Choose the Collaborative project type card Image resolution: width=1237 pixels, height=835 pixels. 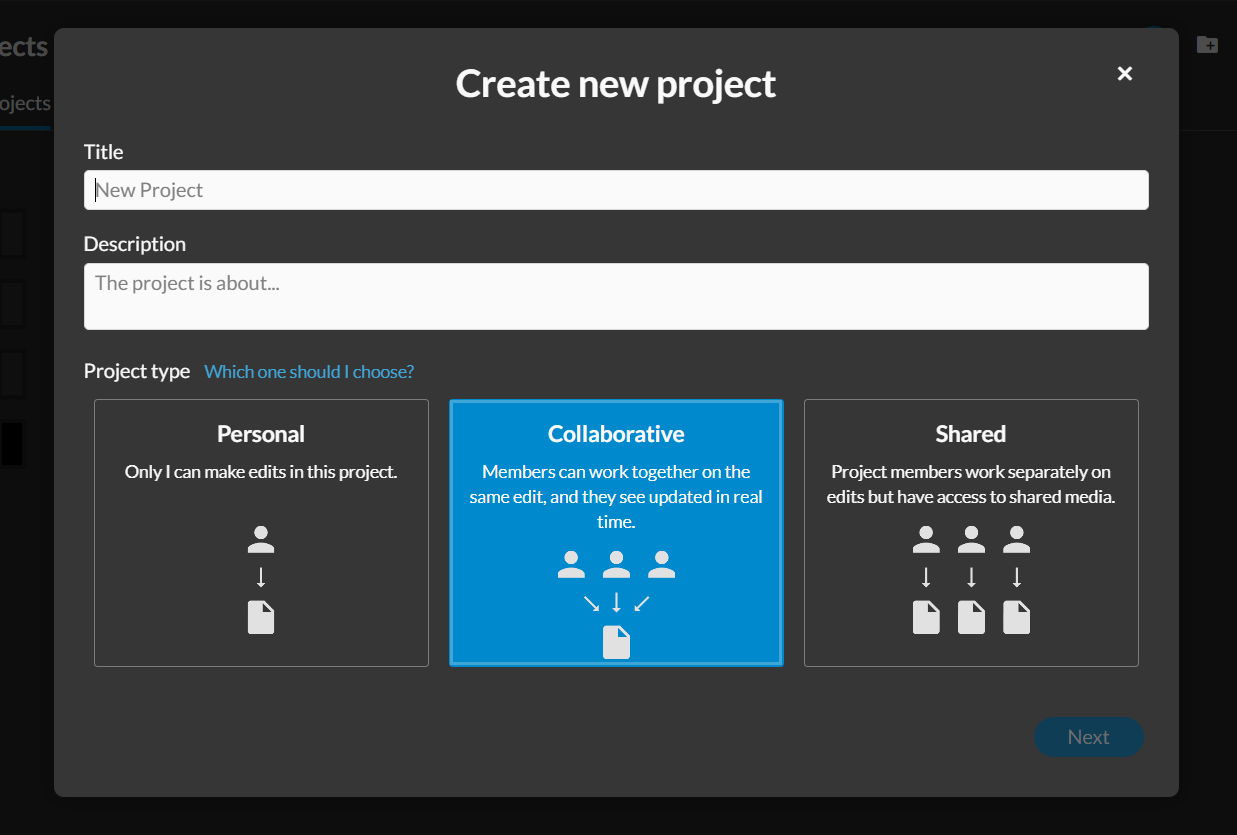(x=616, y=533)
